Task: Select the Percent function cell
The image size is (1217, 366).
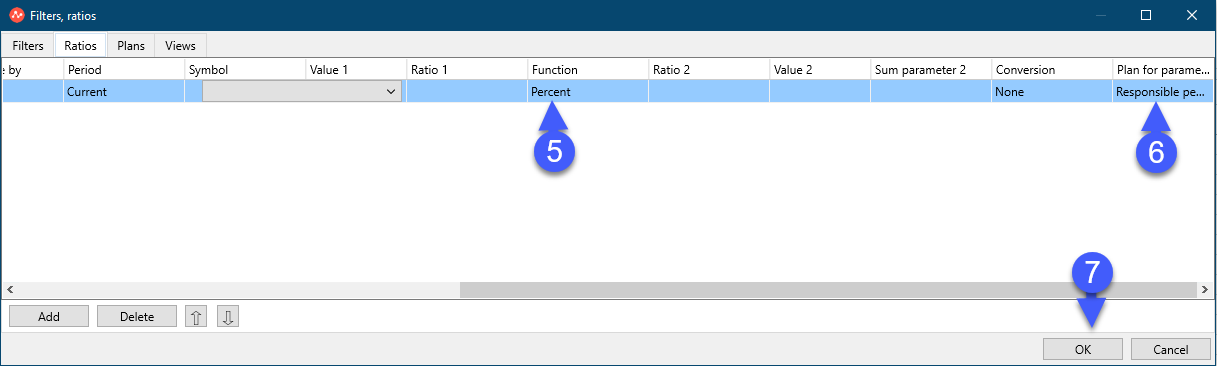Action: tap(588, 91)
